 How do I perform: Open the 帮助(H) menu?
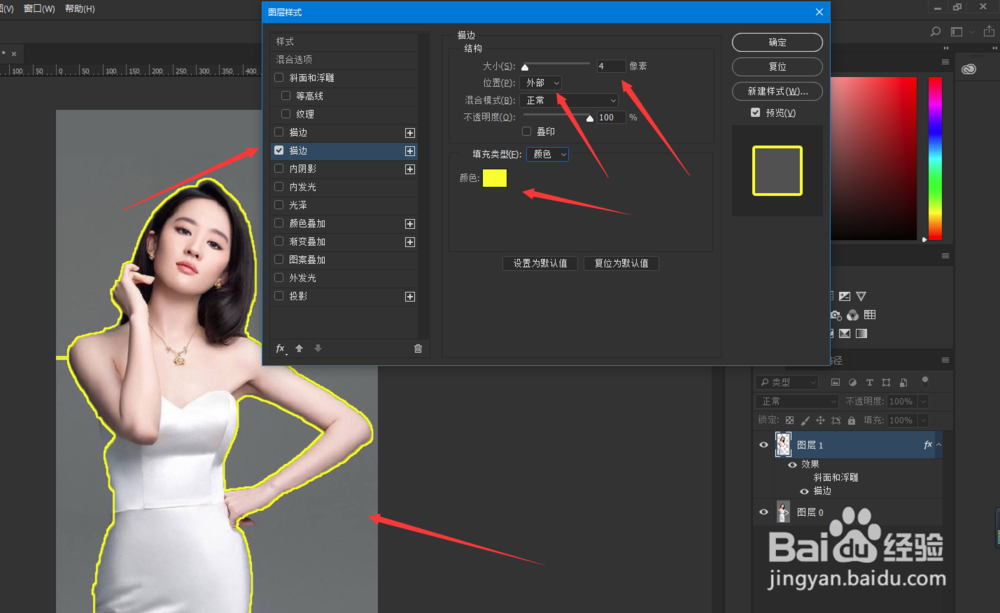[80, 9]
